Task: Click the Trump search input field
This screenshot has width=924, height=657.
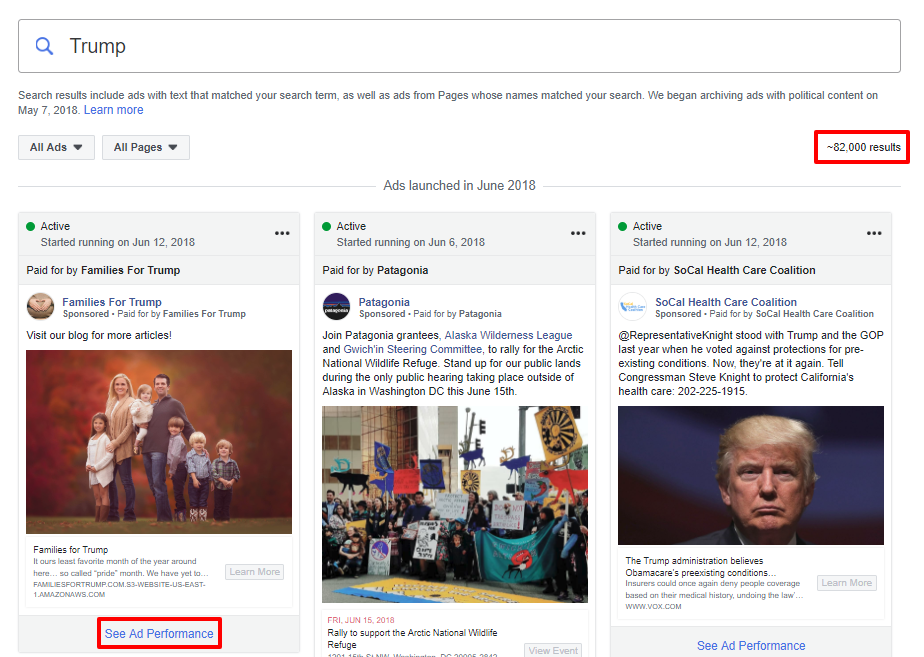Action: [459, 46]
